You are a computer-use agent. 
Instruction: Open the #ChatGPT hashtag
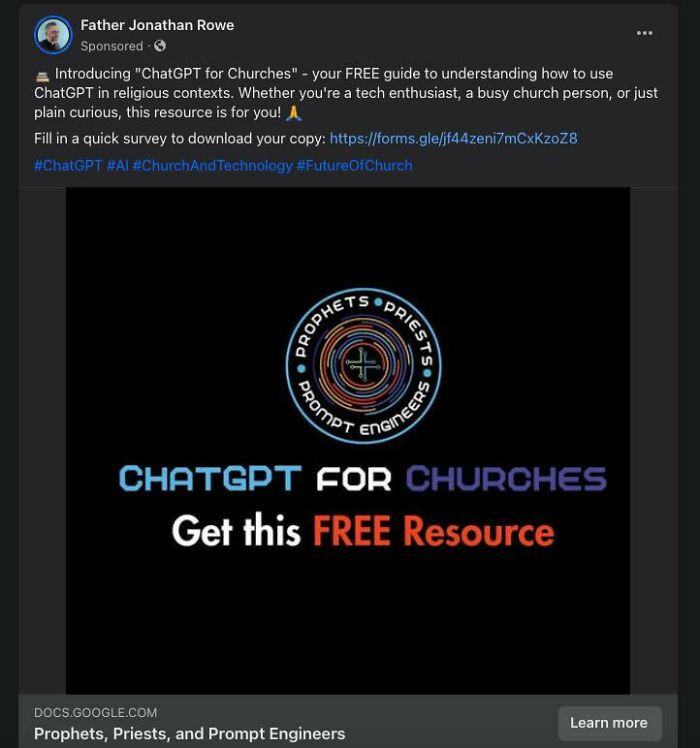[x=68, y=166]
